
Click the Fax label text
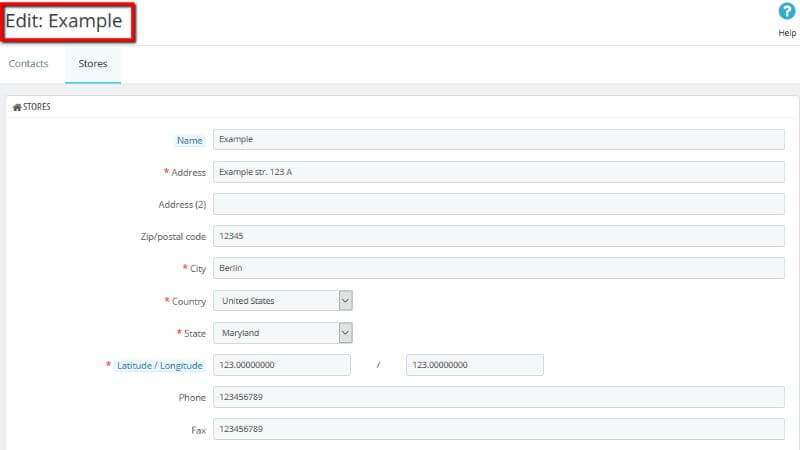point(198,430)
